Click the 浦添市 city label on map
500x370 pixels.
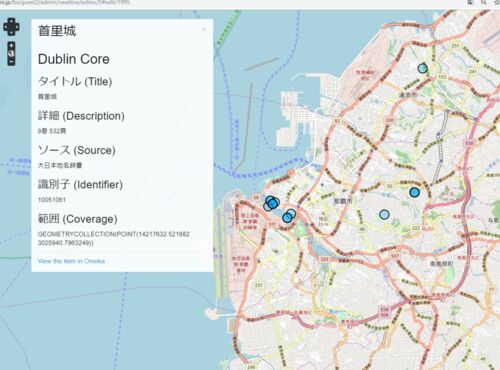click(x=408, y=95)
